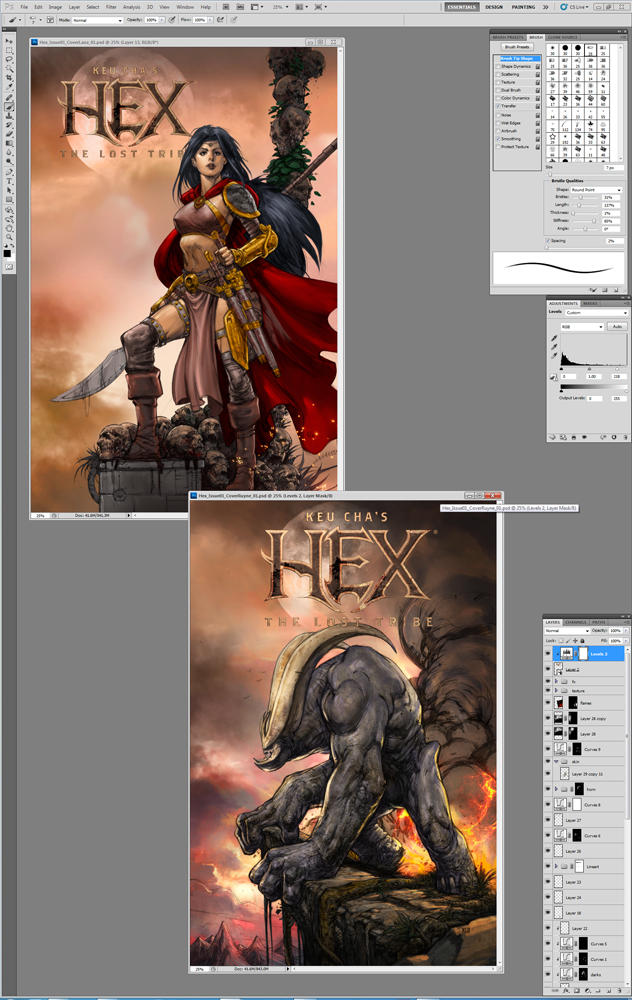Select the Crop tool in toolbox
Screen dimensions: 632x1000
(9, 79)
